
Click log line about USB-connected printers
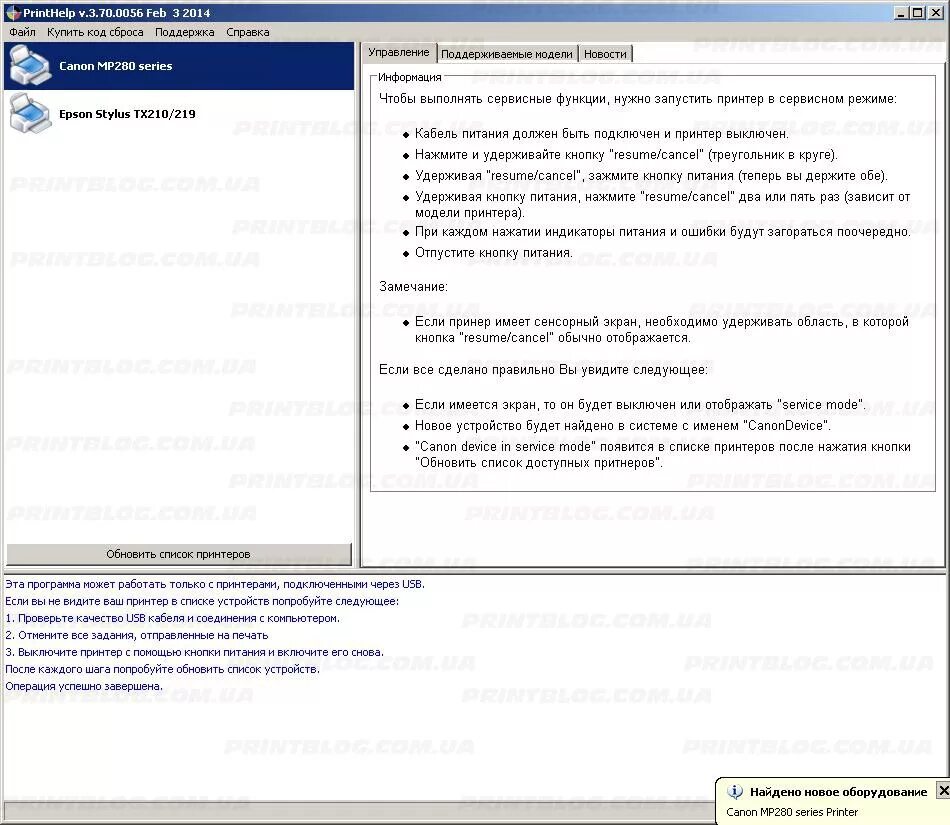click(215, 585)
